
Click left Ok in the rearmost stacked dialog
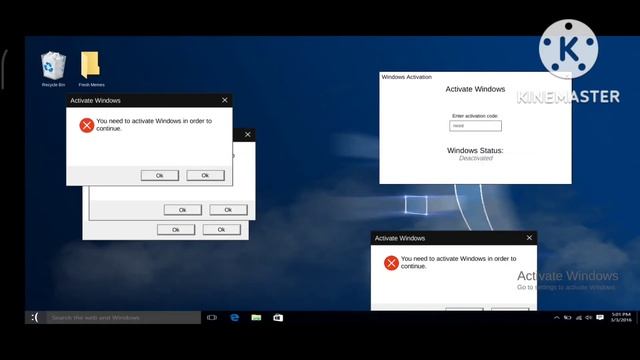(x=176, y=230)
